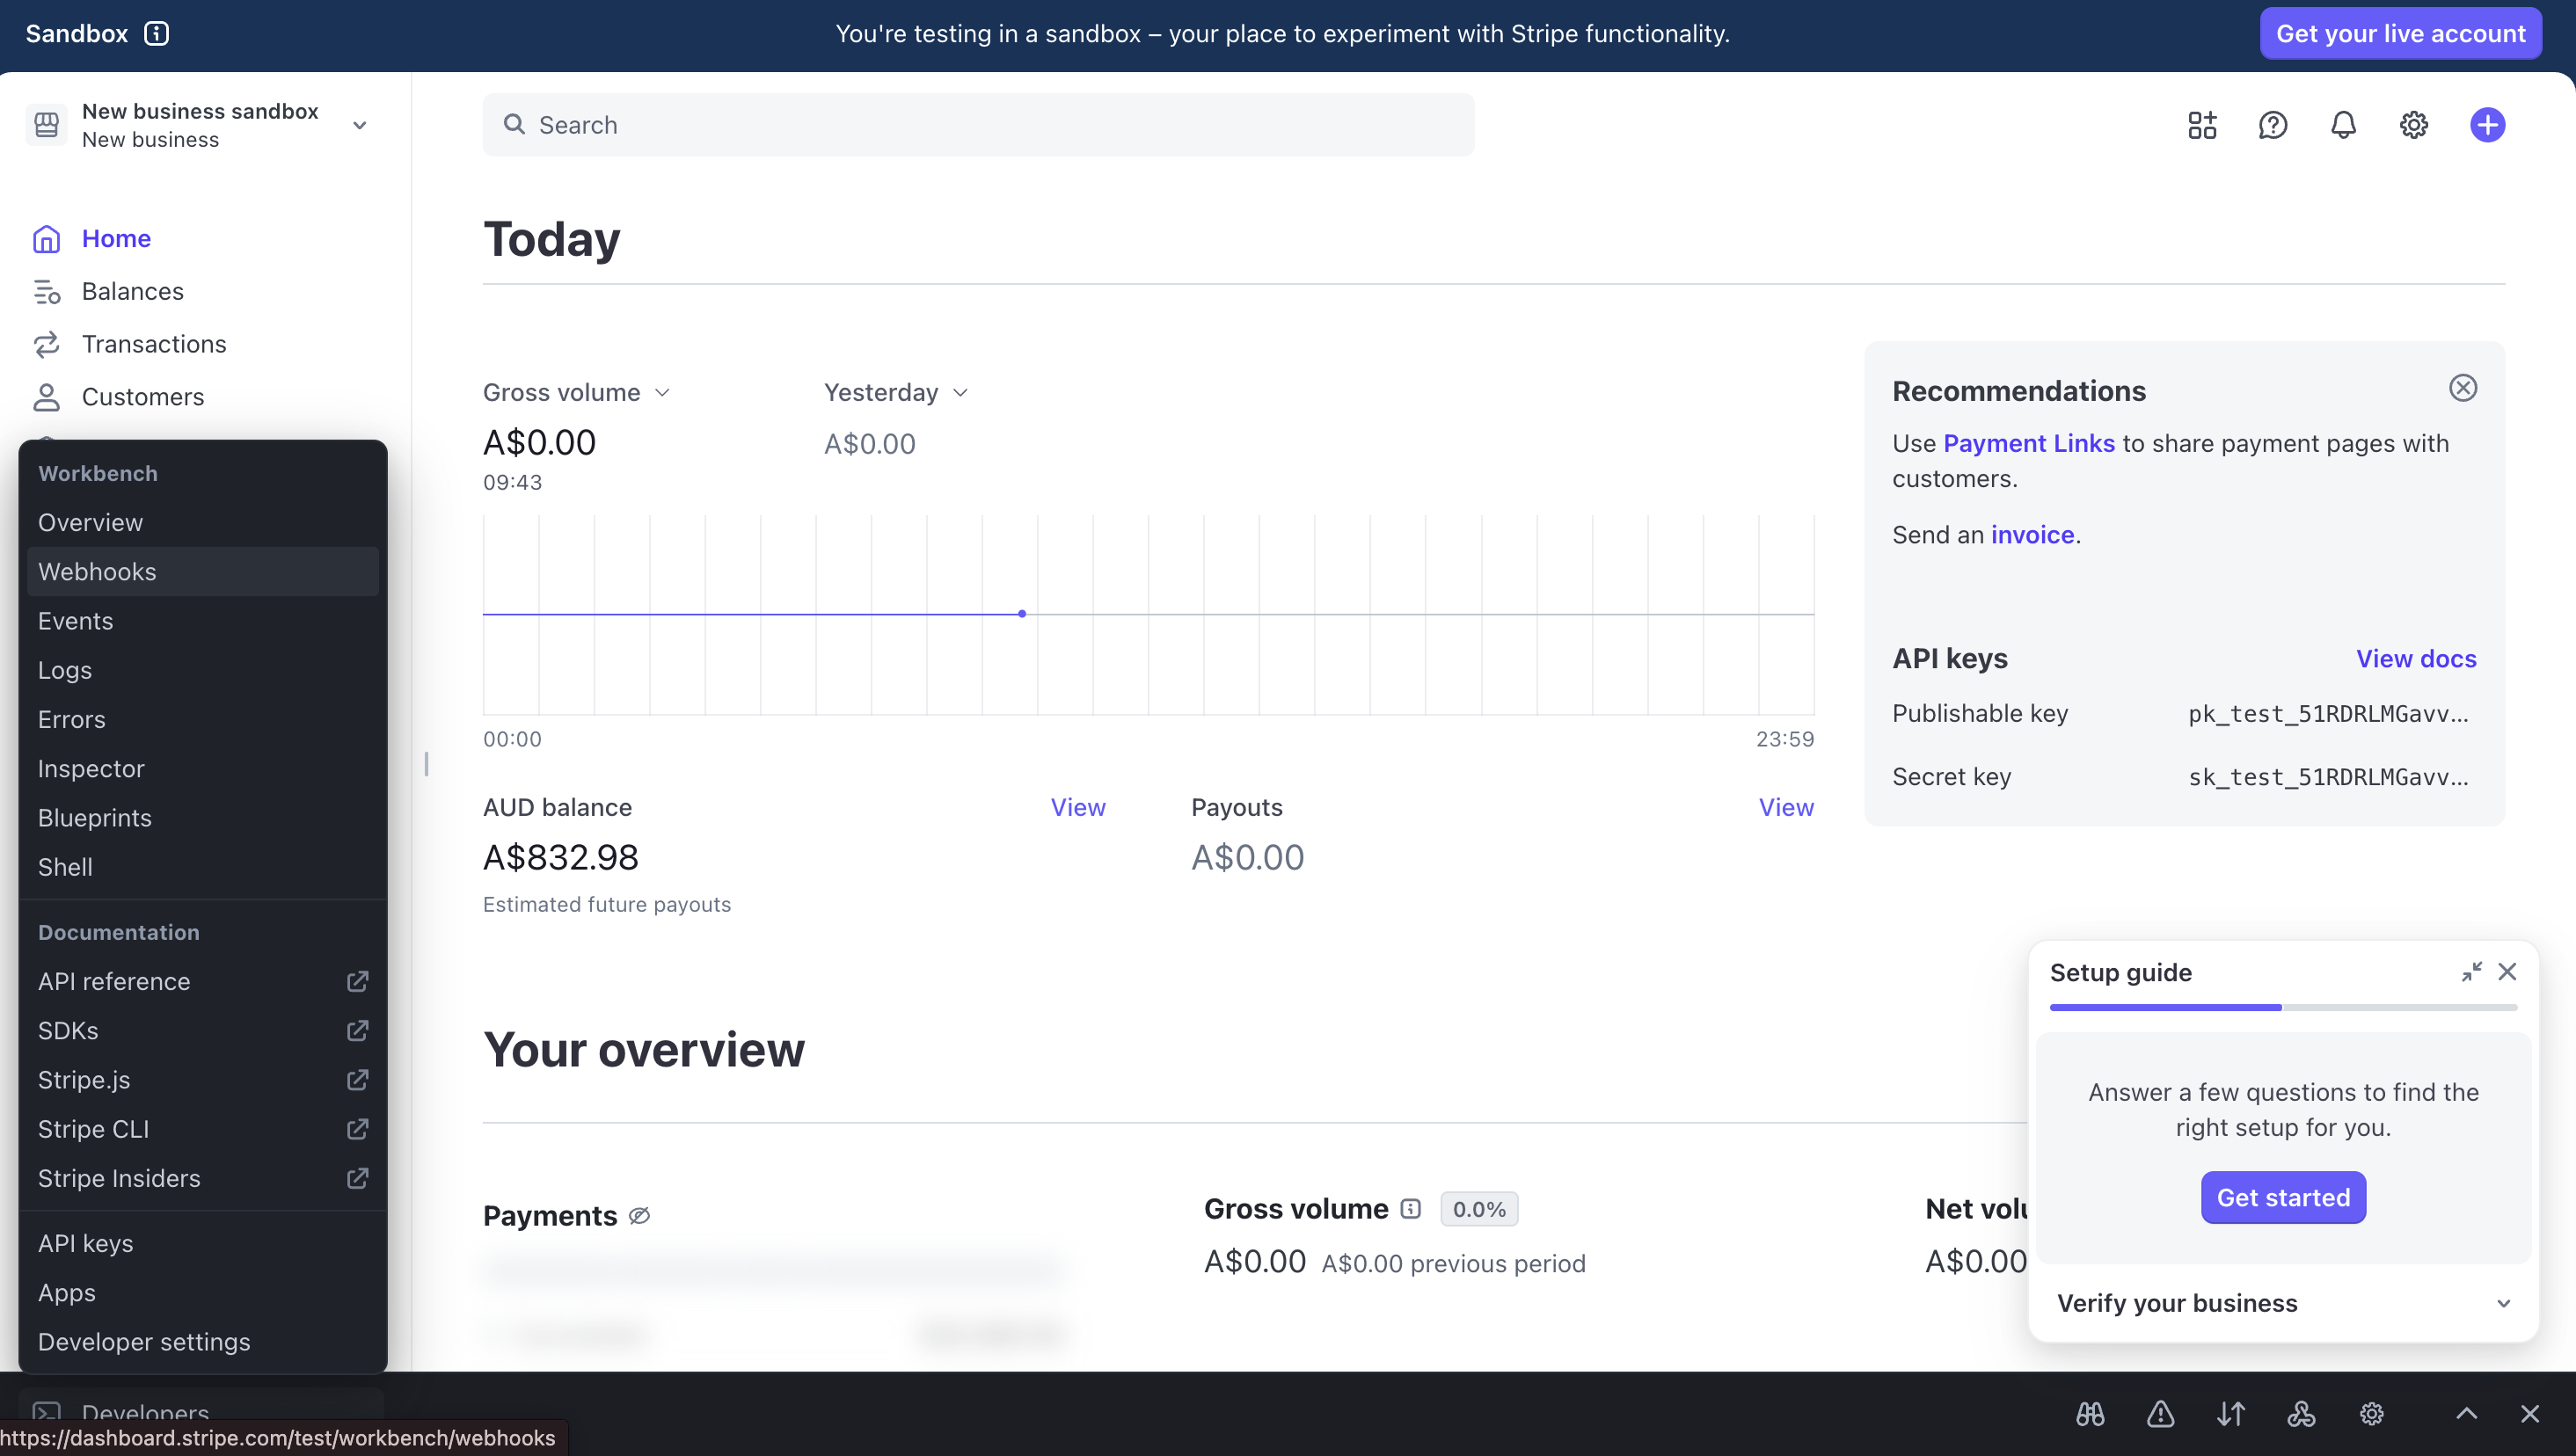Open the notifications bell
2576x1456 pixels.
coord(2343,125)
